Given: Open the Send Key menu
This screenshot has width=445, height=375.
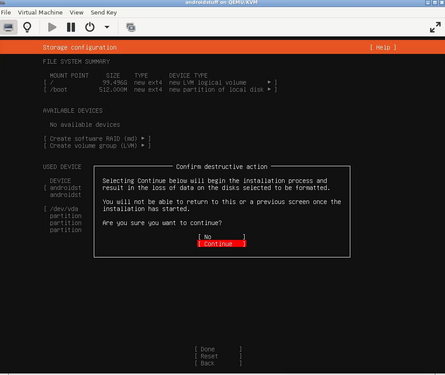Looking at the screenshot, I should 104,12.
